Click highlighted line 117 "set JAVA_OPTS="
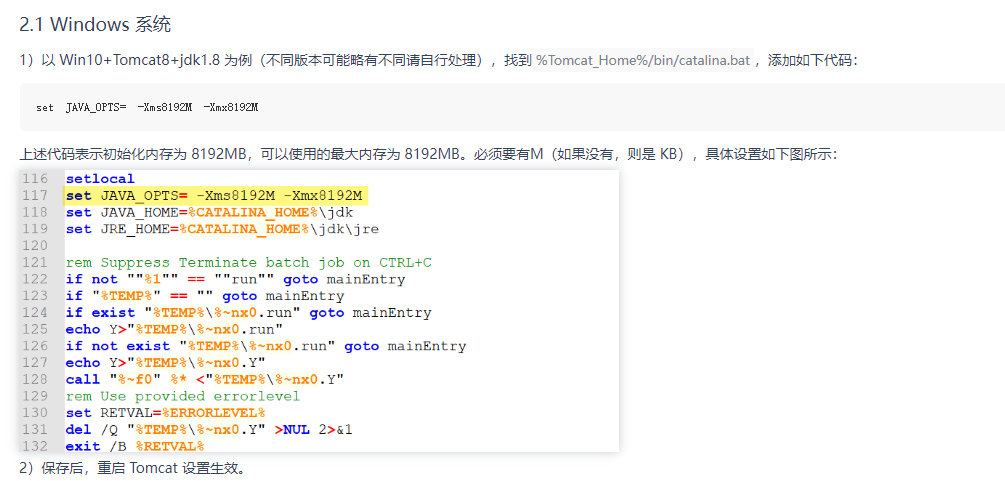This screenshot has width=1005, height=481. coord(216,196)
